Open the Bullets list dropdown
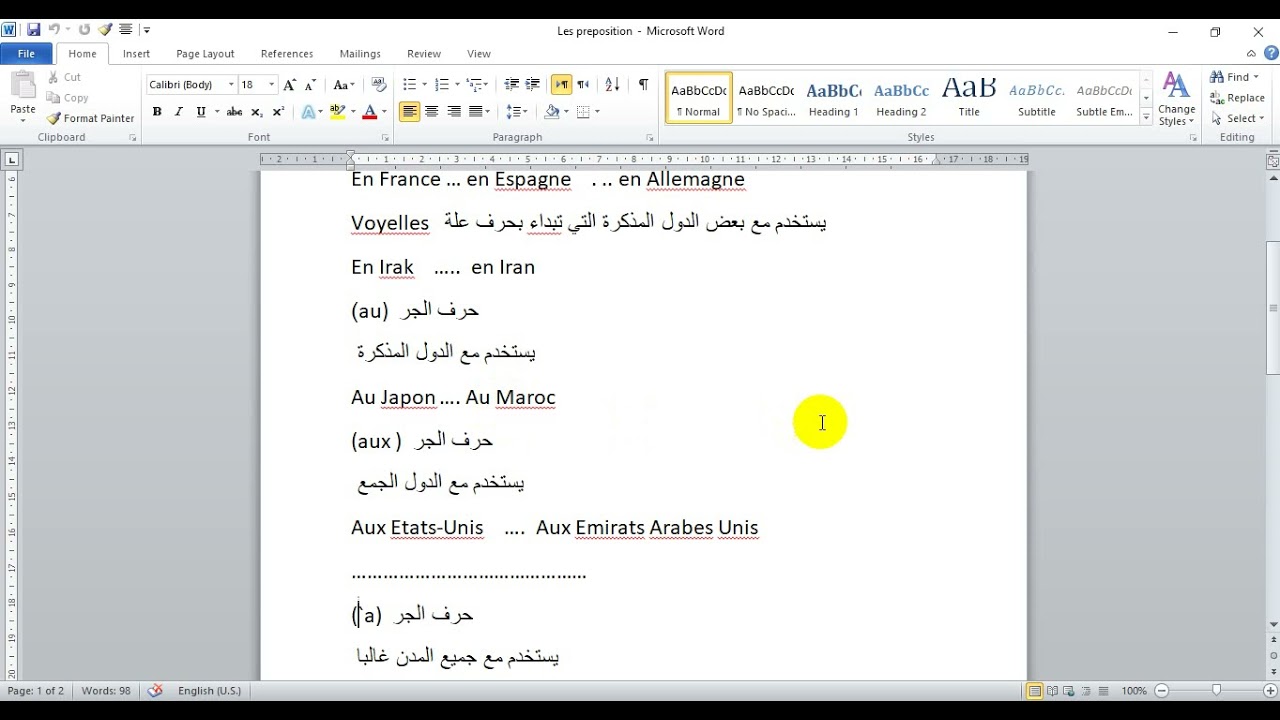 coord(424,85)
